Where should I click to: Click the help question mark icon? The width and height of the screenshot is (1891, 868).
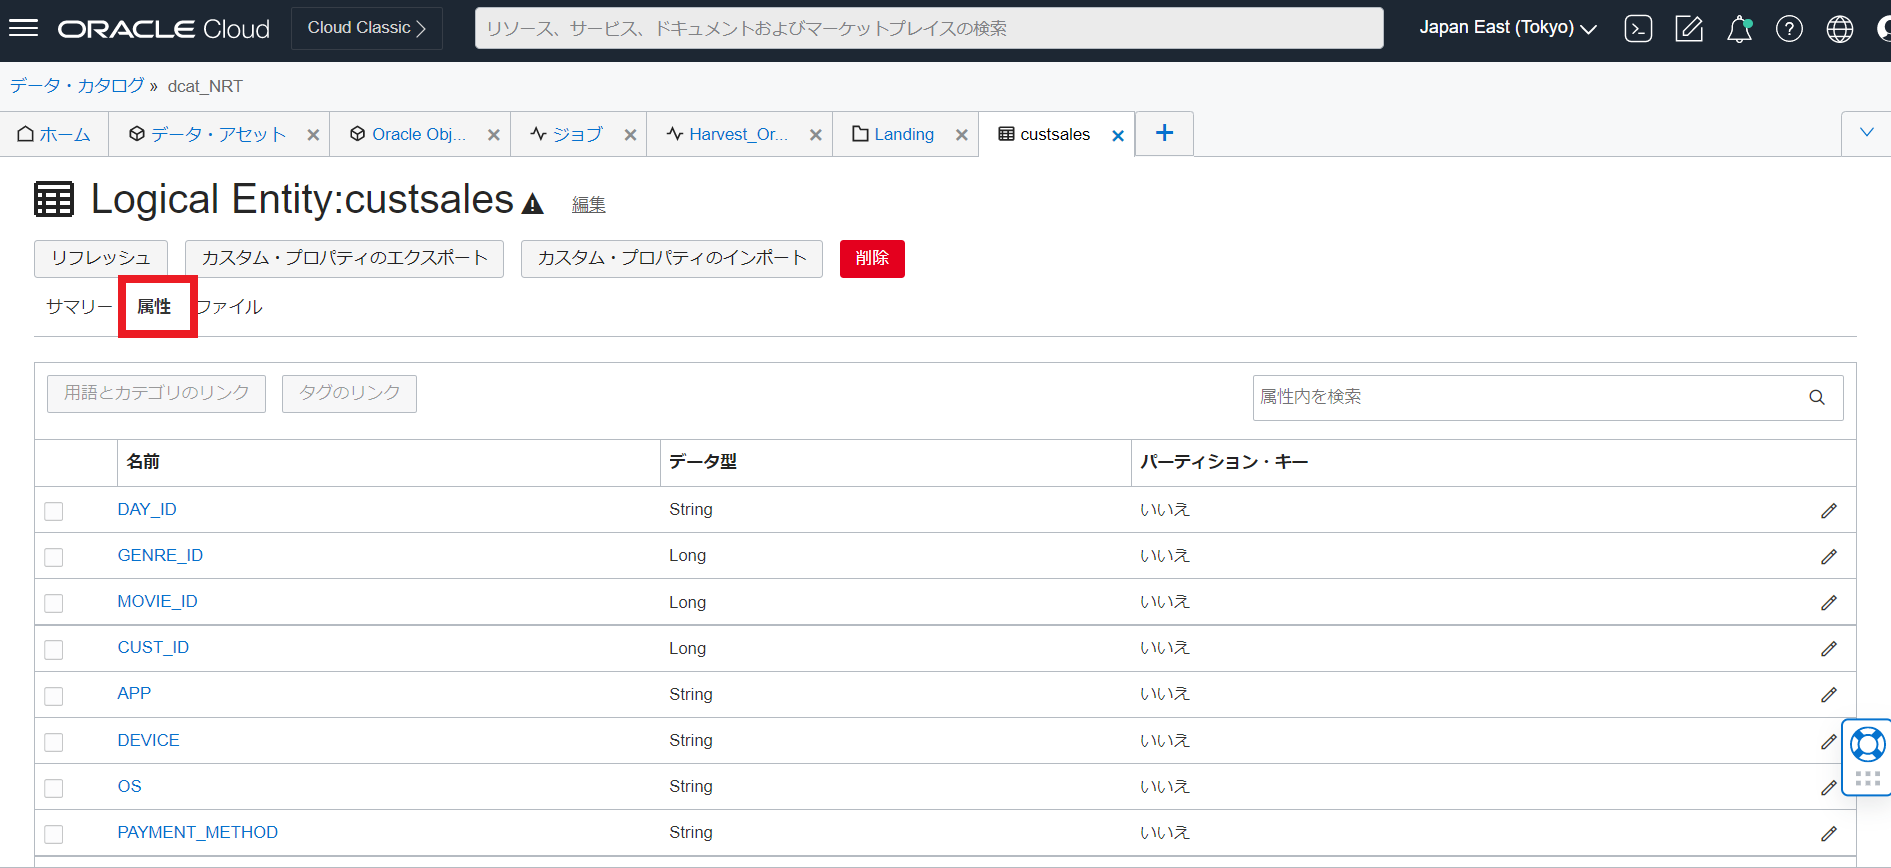[1789, 29]
